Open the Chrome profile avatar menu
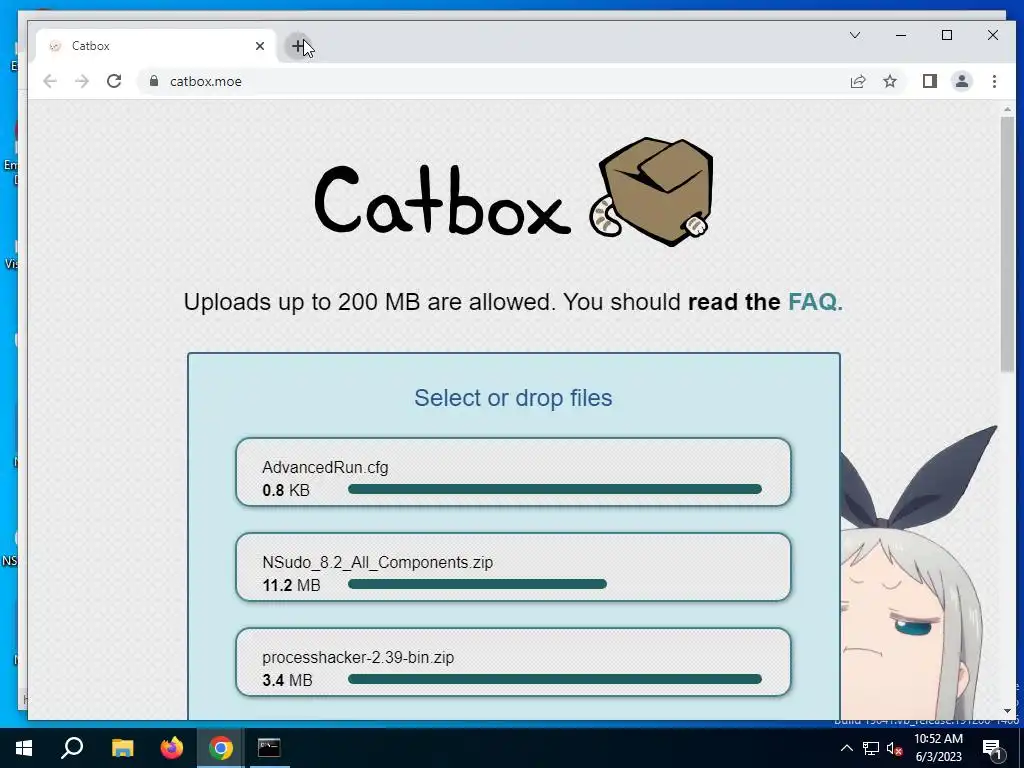Viewport: 1024px width, 768px height. (x=962, y=81)
